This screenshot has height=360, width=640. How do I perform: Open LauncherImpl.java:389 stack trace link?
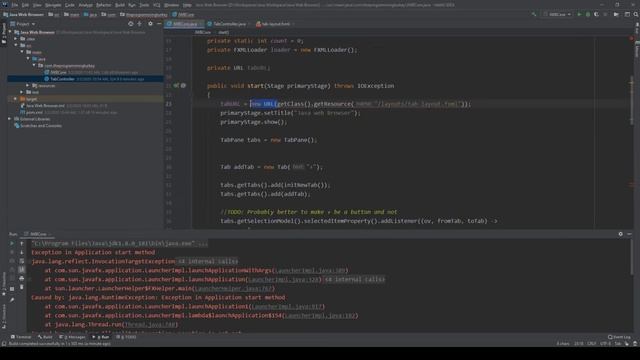[x=310, y=271]
